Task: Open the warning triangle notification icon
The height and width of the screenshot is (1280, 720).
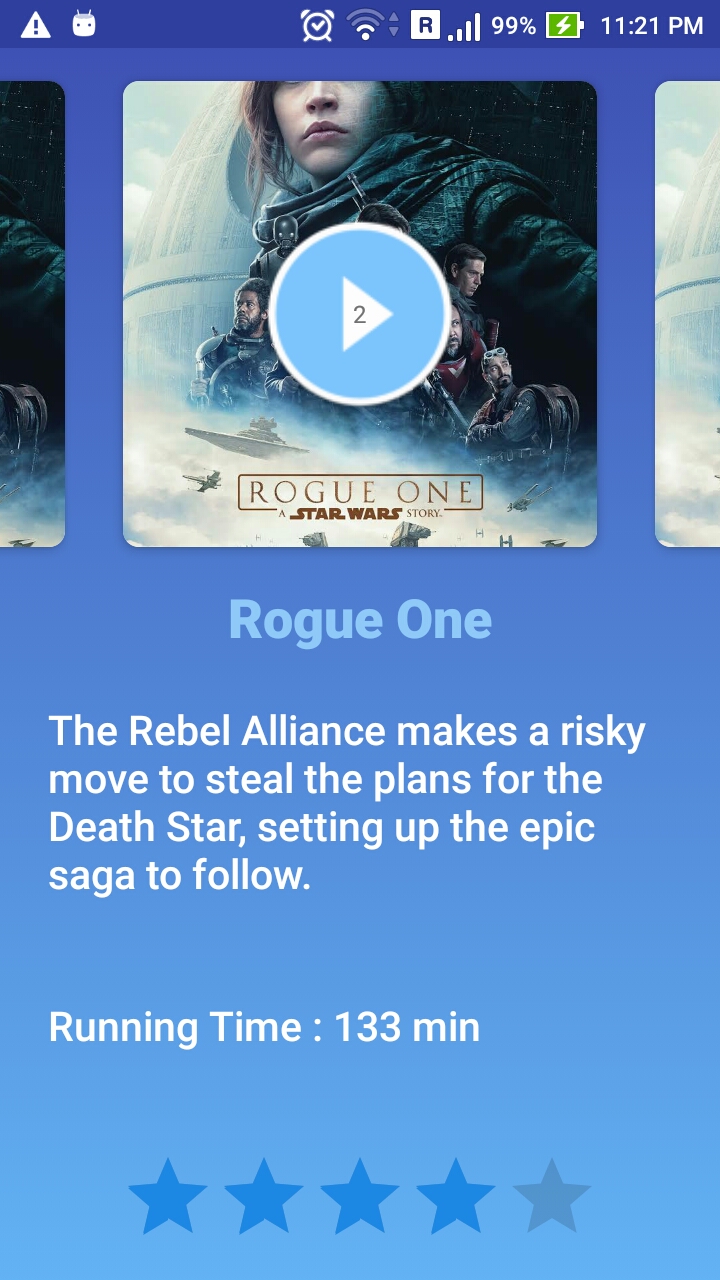Action: (x=36, y=25)
